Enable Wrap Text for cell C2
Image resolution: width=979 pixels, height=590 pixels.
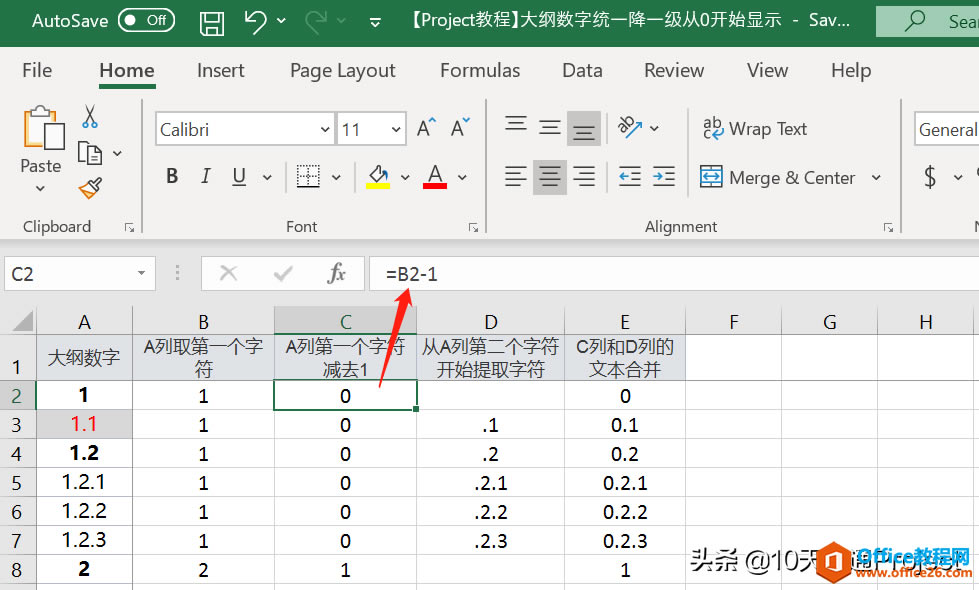click(x=755, y=128)
